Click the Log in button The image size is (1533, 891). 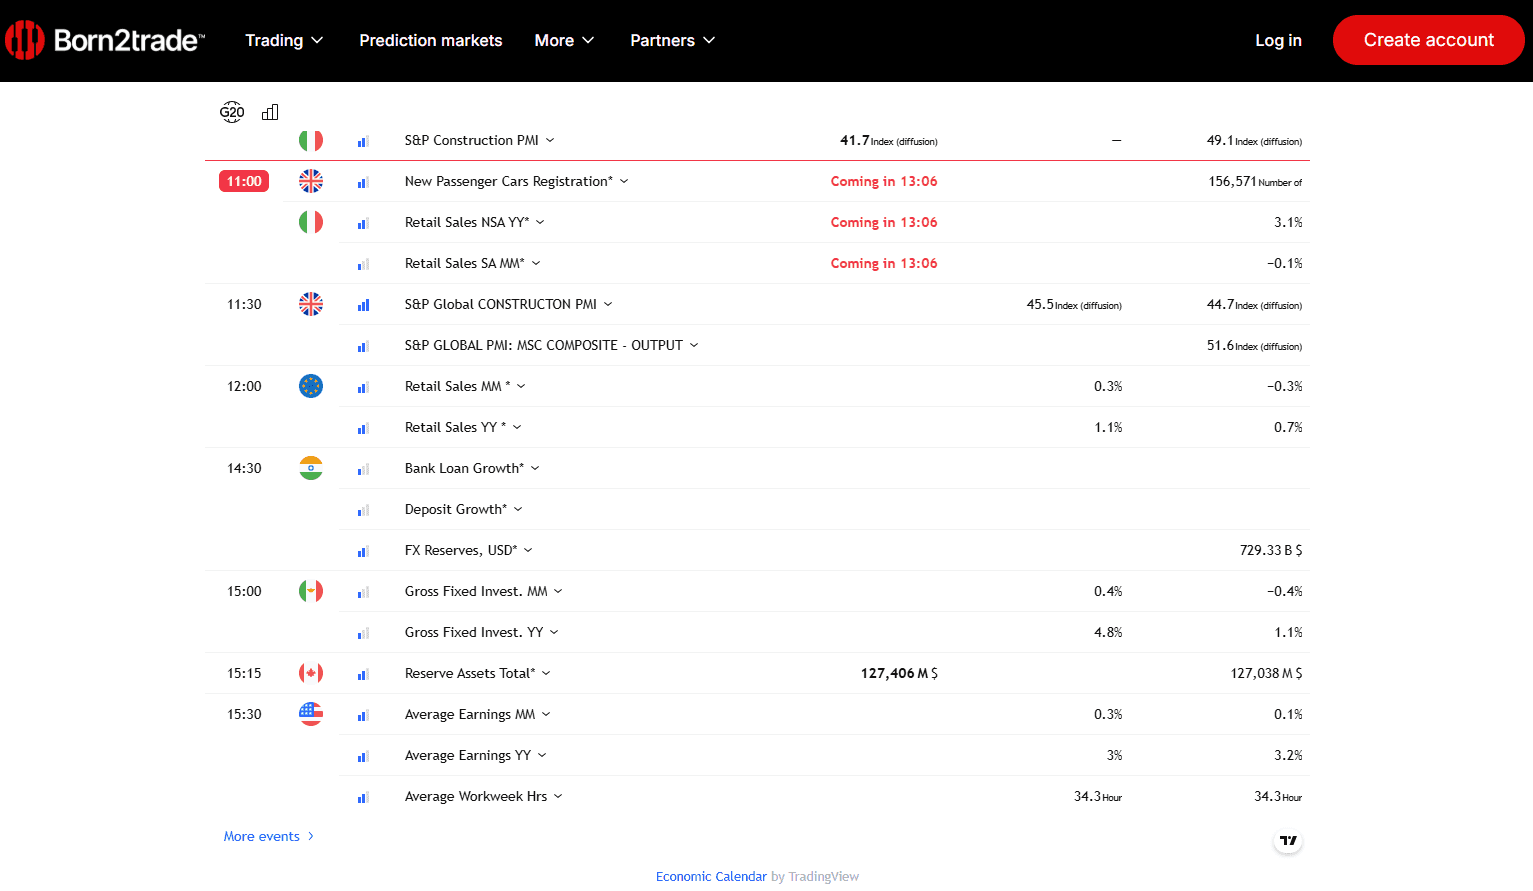tap(1278, 40)
